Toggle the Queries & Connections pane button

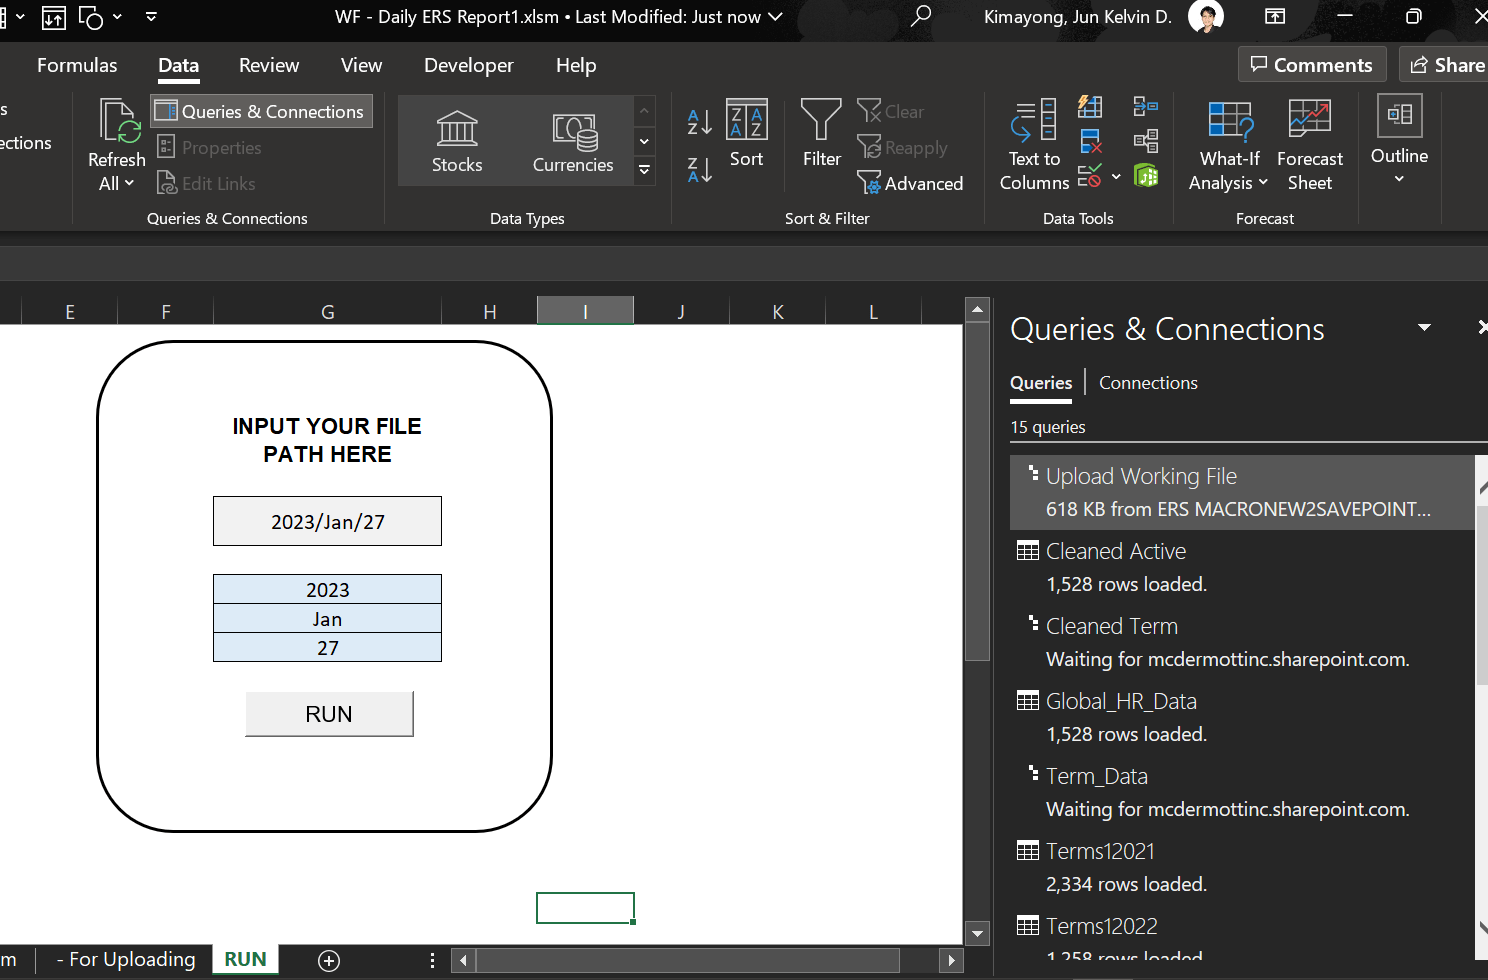[261, 111]
